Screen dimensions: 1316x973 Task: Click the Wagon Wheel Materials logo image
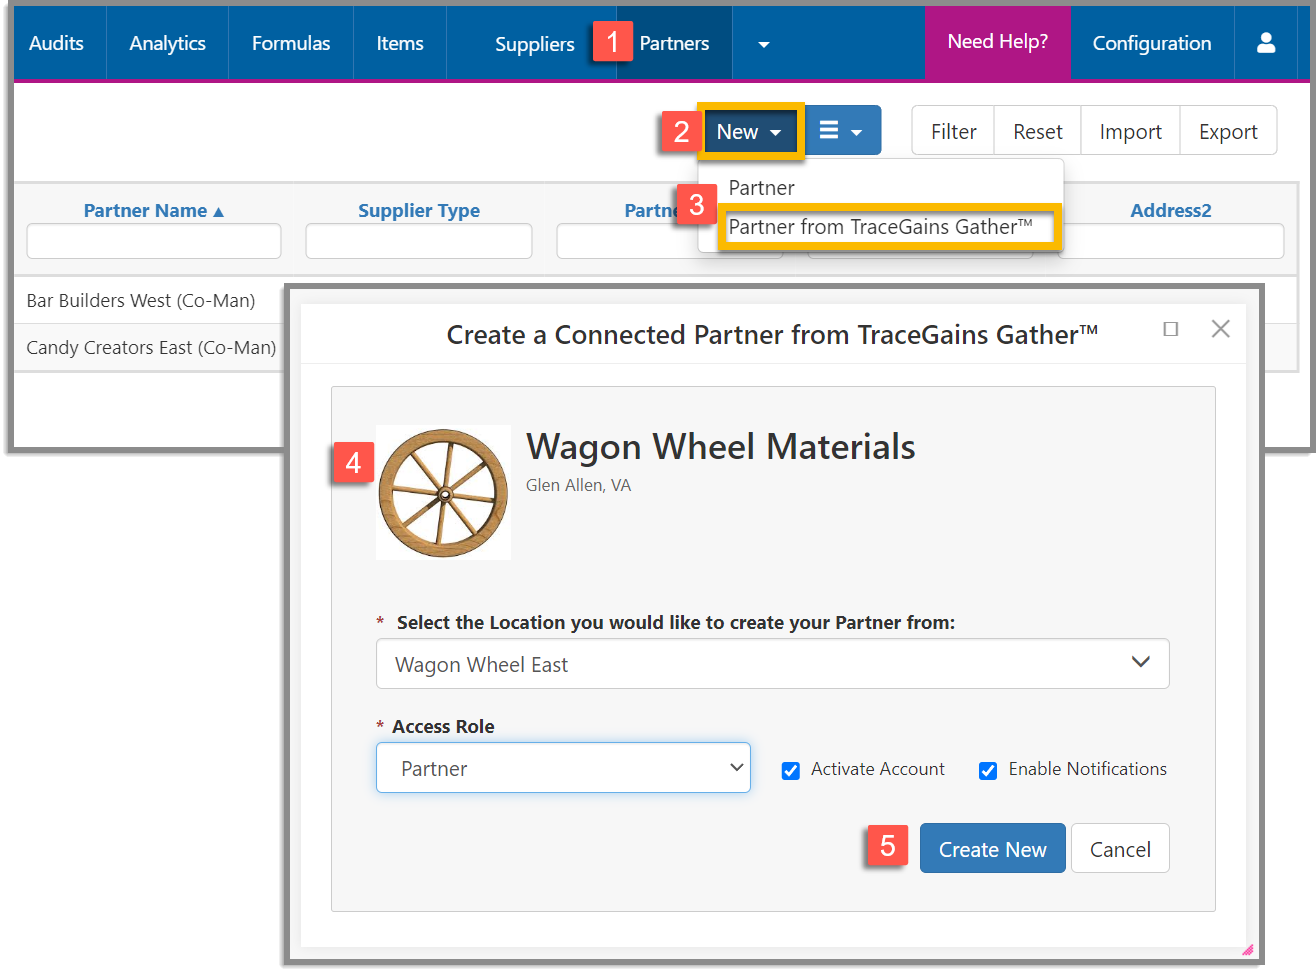click(443, 492)
